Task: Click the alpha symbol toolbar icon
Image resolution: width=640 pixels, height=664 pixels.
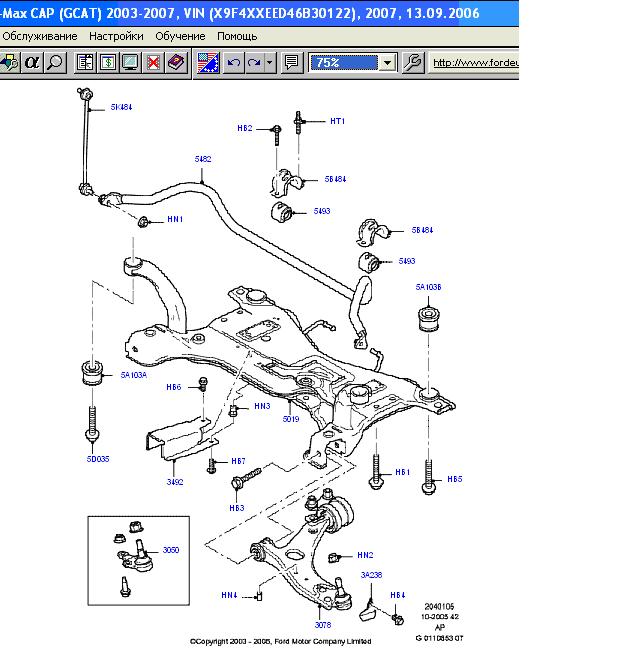Action: [32, 63]
